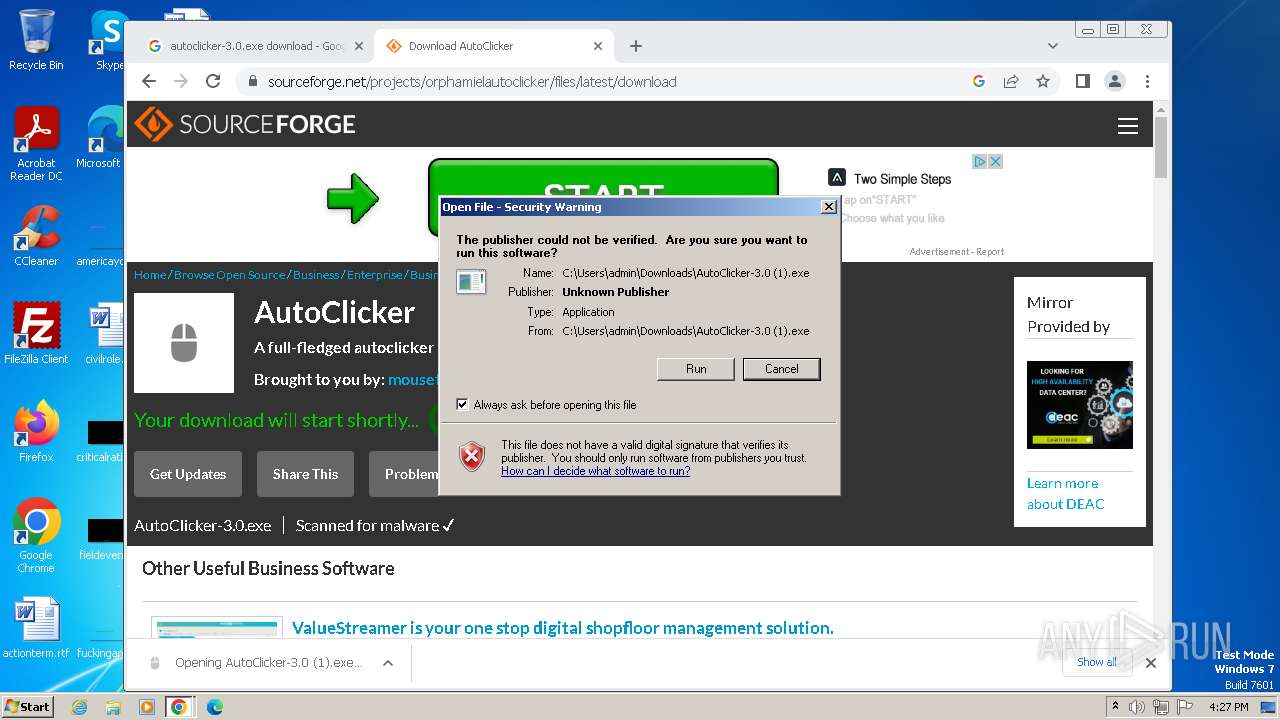Open the Windows Start menu
Screen dimensions: 1280x720
click(27, 706)
